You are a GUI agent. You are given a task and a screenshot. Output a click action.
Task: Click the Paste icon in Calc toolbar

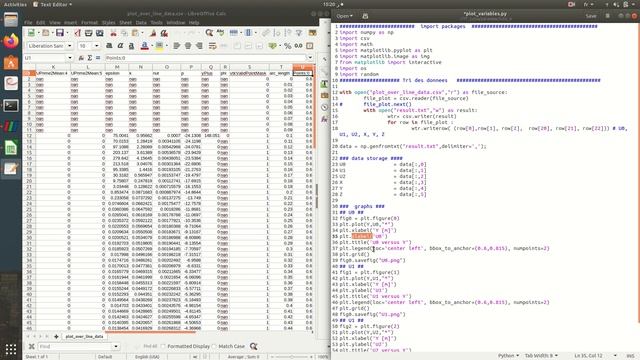point(135,33)
